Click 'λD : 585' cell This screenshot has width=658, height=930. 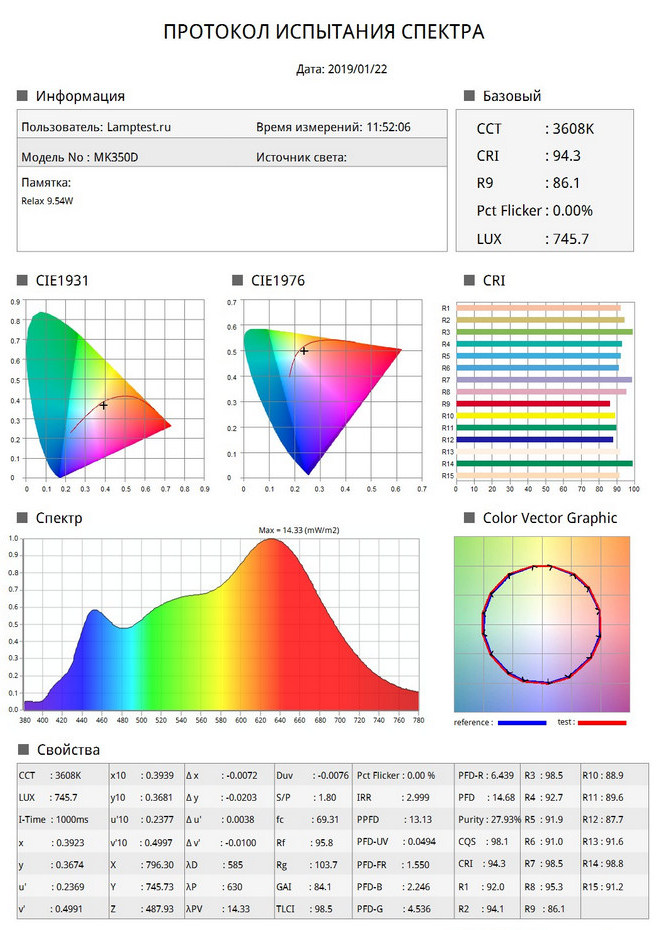coord(215,865)
